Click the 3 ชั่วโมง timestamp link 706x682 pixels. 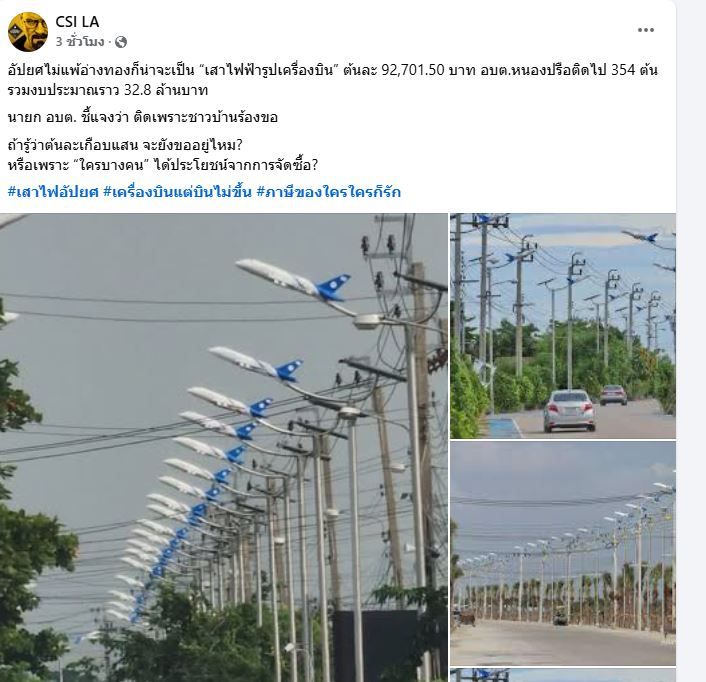pyautogui.click(x=80, y=42)
